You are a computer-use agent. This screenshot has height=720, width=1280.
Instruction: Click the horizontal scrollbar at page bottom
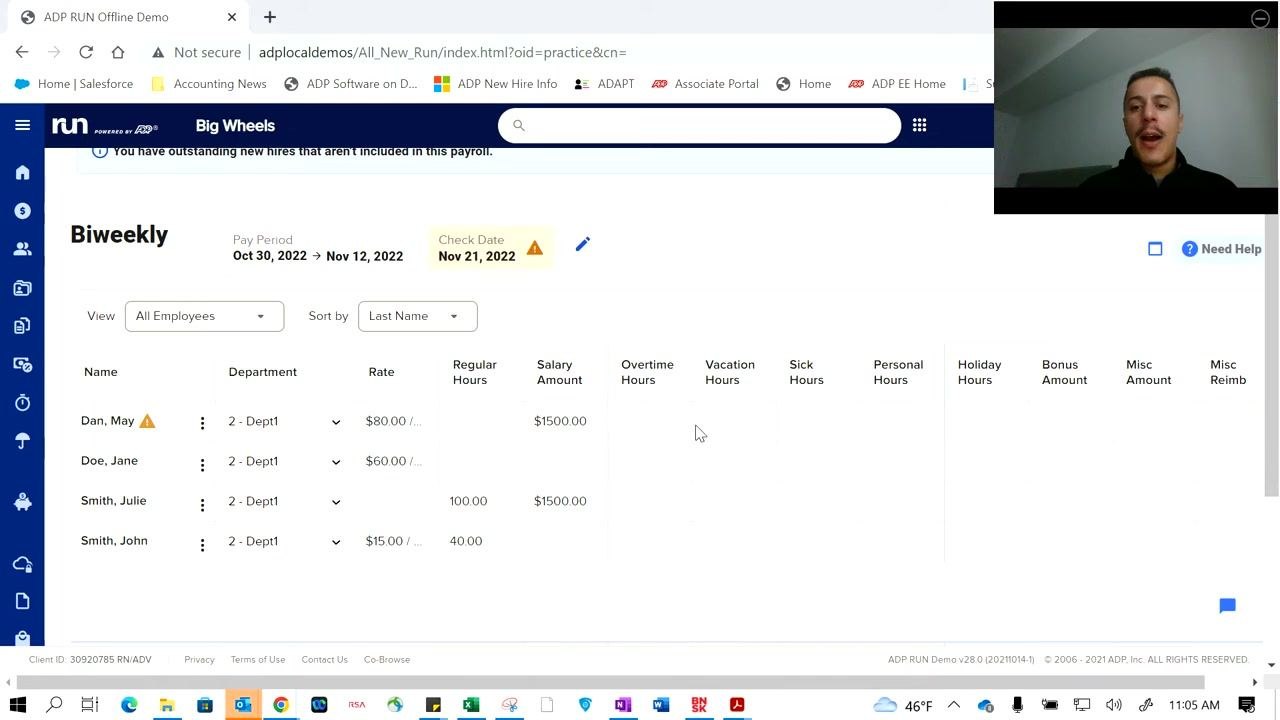point(610,683)
